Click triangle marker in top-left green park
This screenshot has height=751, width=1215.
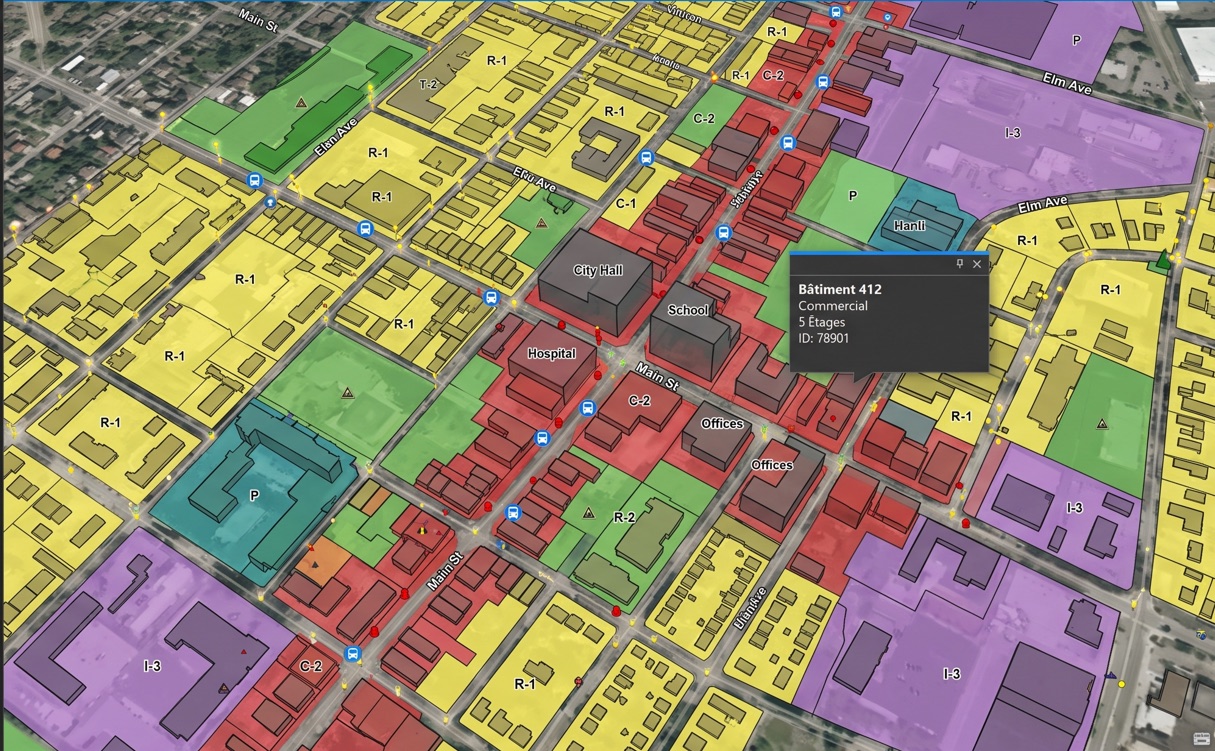[300, 102]
